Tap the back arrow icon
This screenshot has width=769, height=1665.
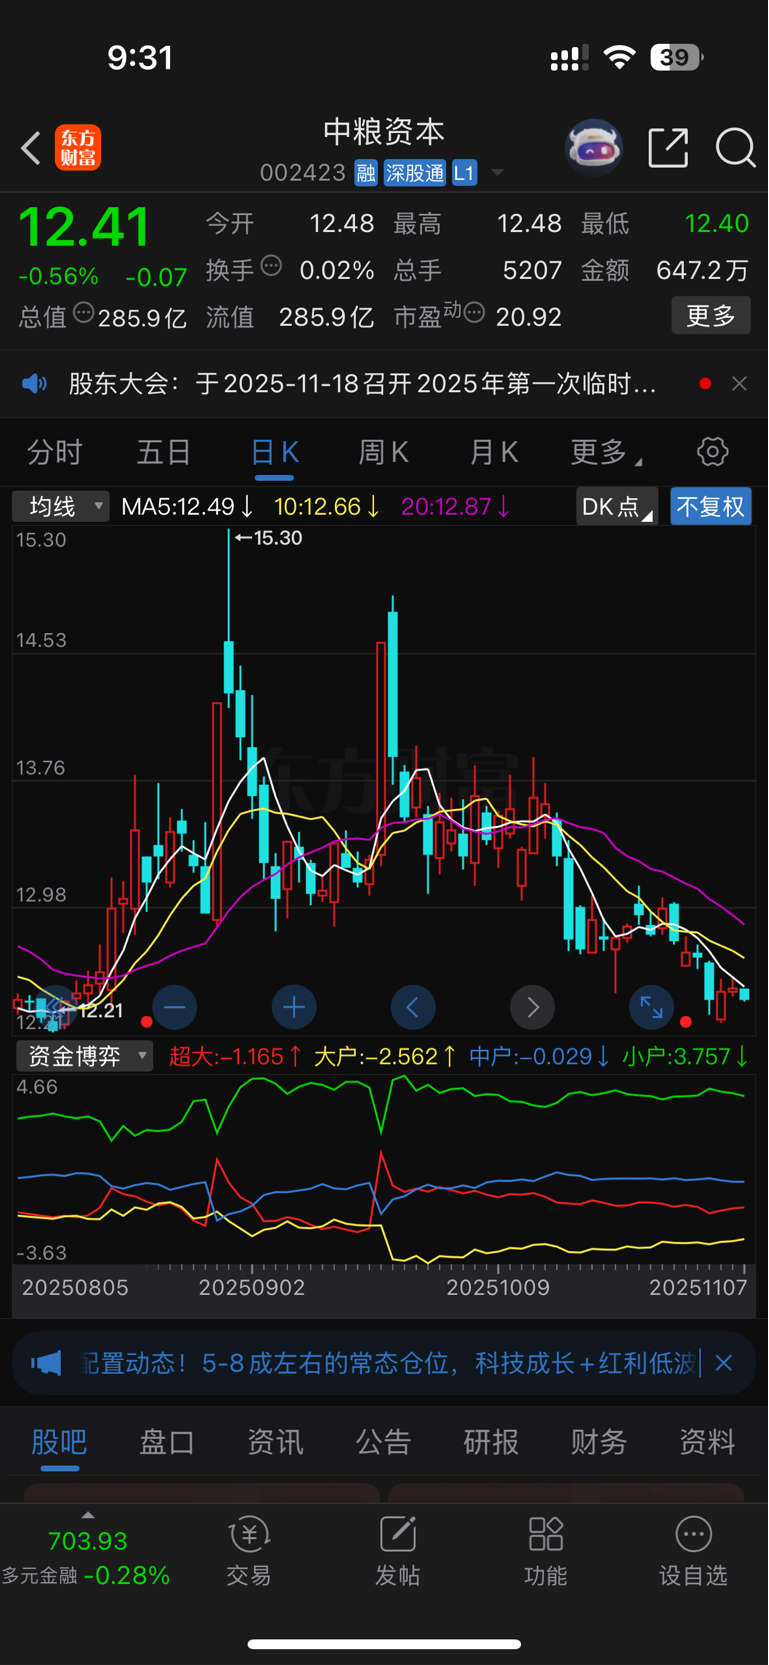click(x=30, y=148)
